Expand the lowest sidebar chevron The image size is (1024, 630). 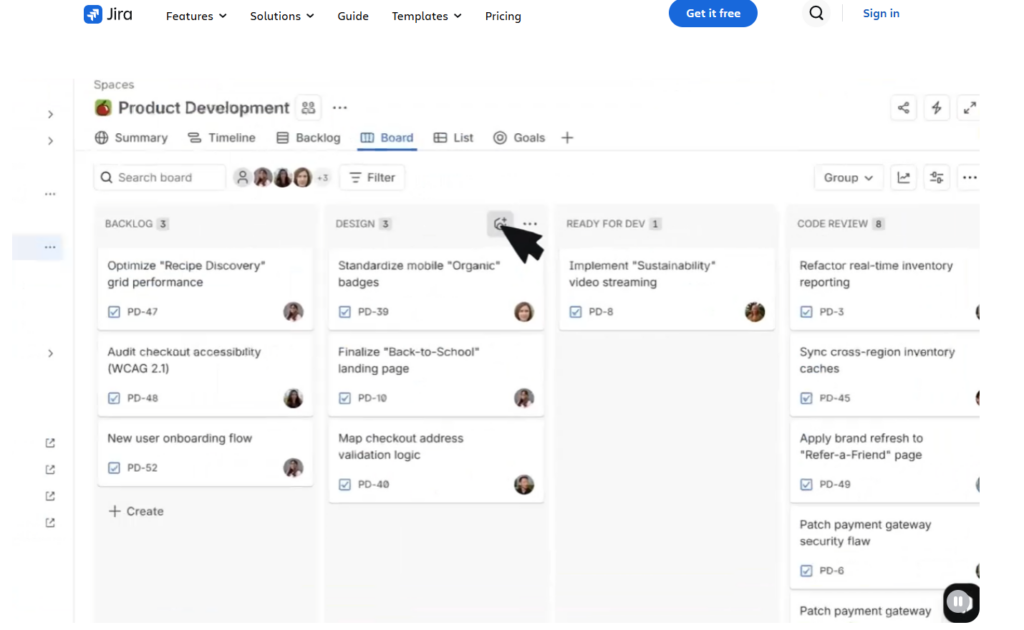[50, 354]
